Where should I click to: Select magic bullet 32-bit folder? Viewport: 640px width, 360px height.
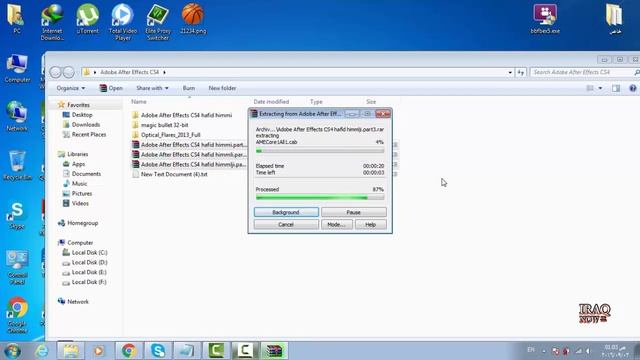pos(160,125)
